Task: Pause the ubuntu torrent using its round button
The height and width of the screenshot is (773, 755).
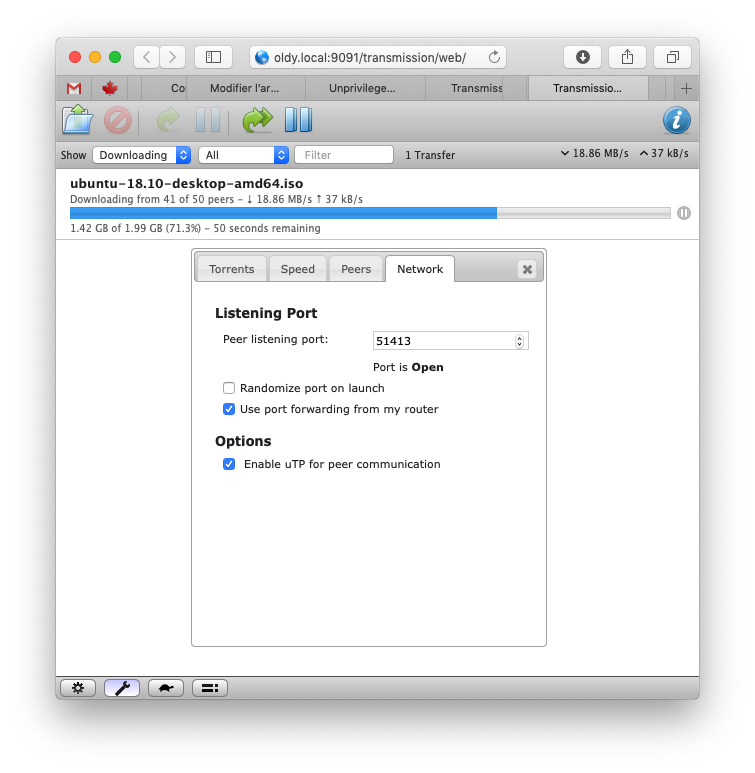Action: coord(683,213)
